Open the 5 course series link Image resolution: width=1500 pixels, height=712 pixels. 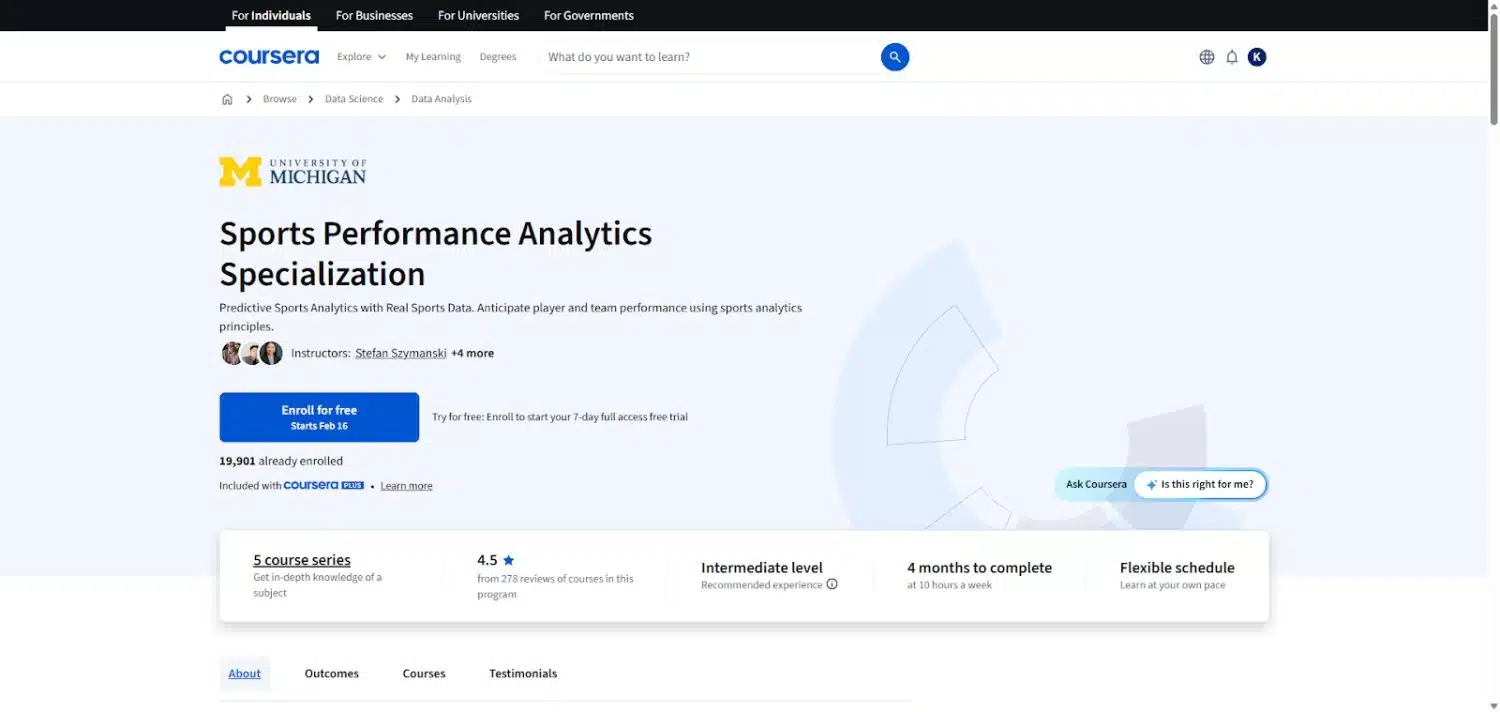click(x=302, y=560)
